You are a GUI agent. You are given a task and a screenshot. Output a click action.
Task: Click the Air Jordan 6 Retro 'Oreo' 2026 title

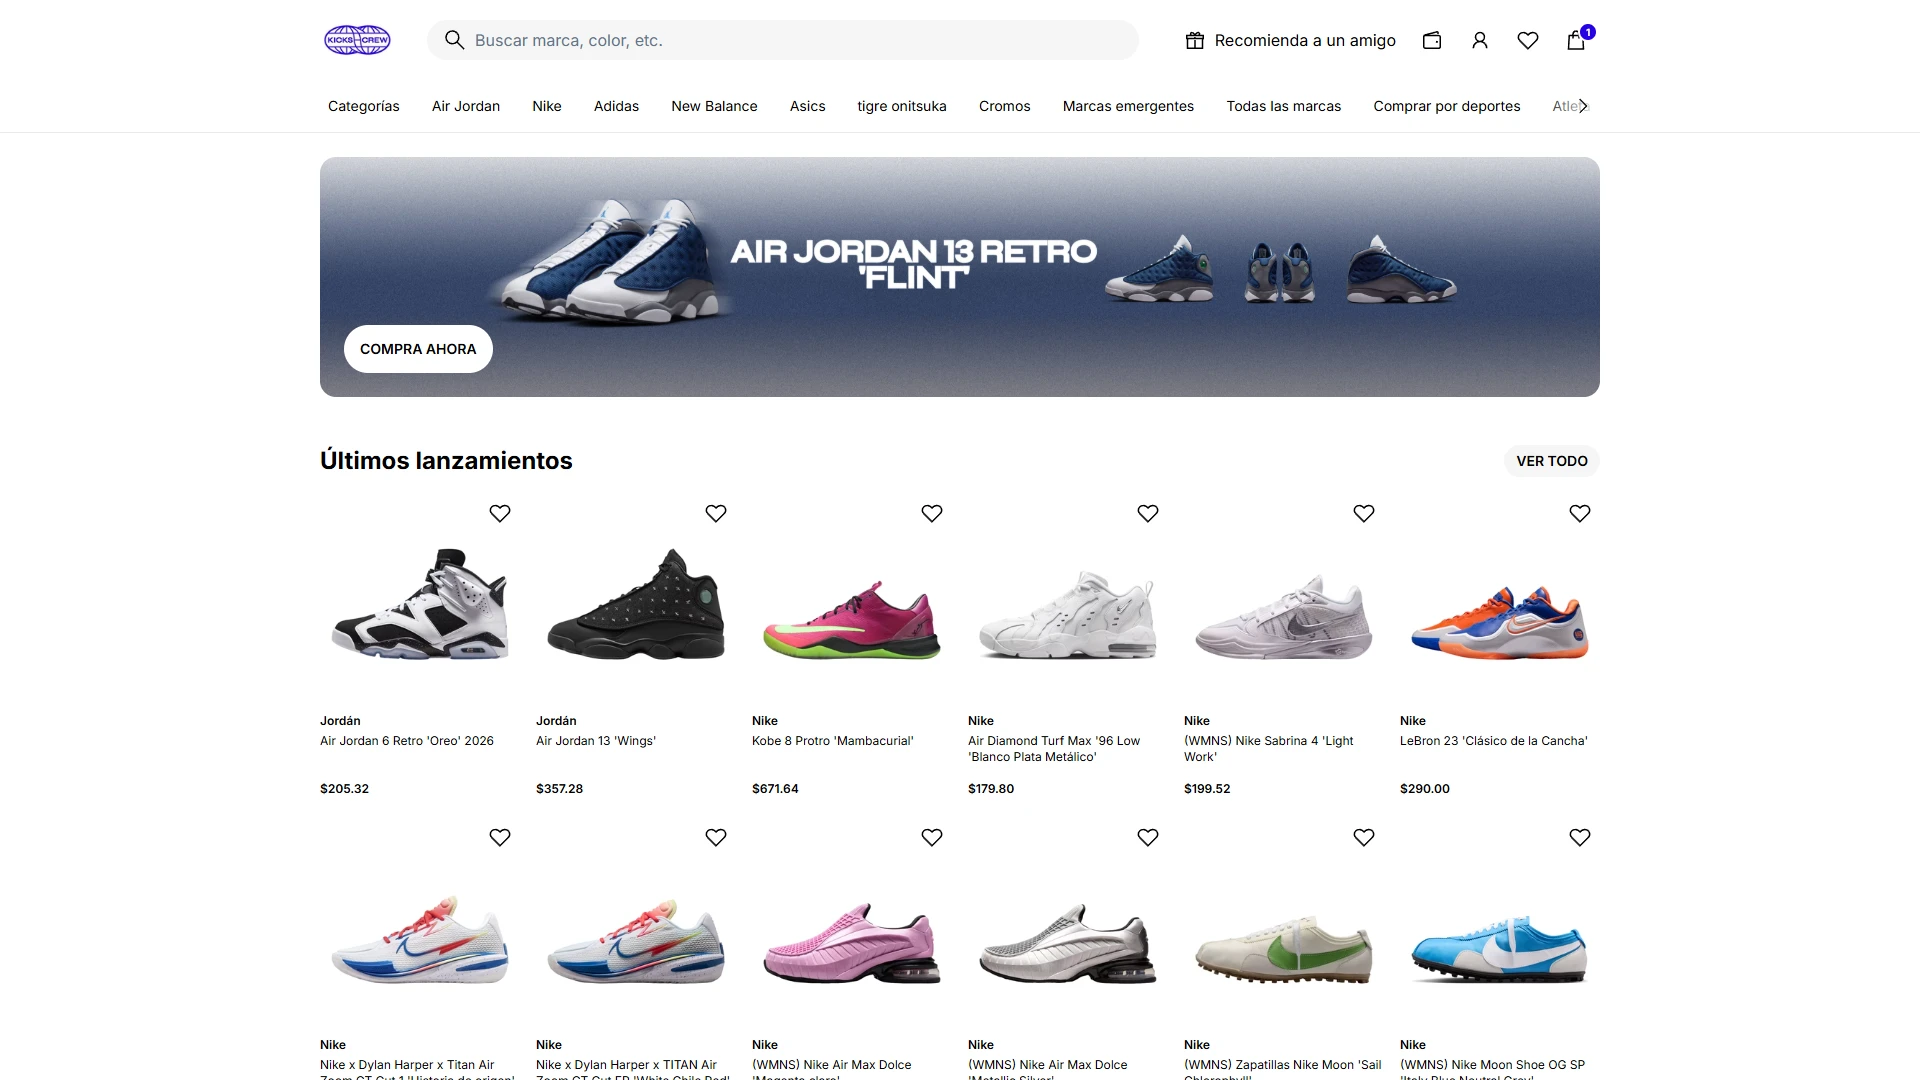click(407, 741)
